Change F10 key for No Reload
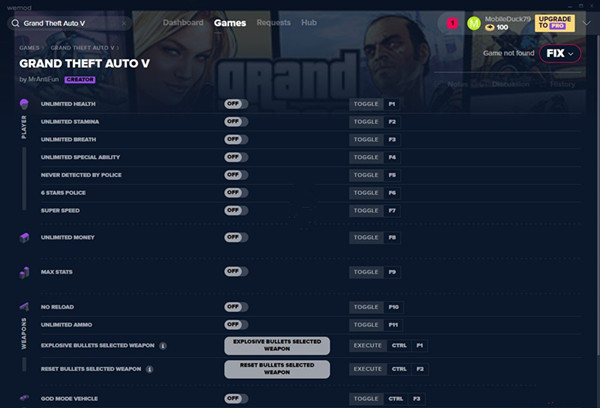 click(394, 307)
